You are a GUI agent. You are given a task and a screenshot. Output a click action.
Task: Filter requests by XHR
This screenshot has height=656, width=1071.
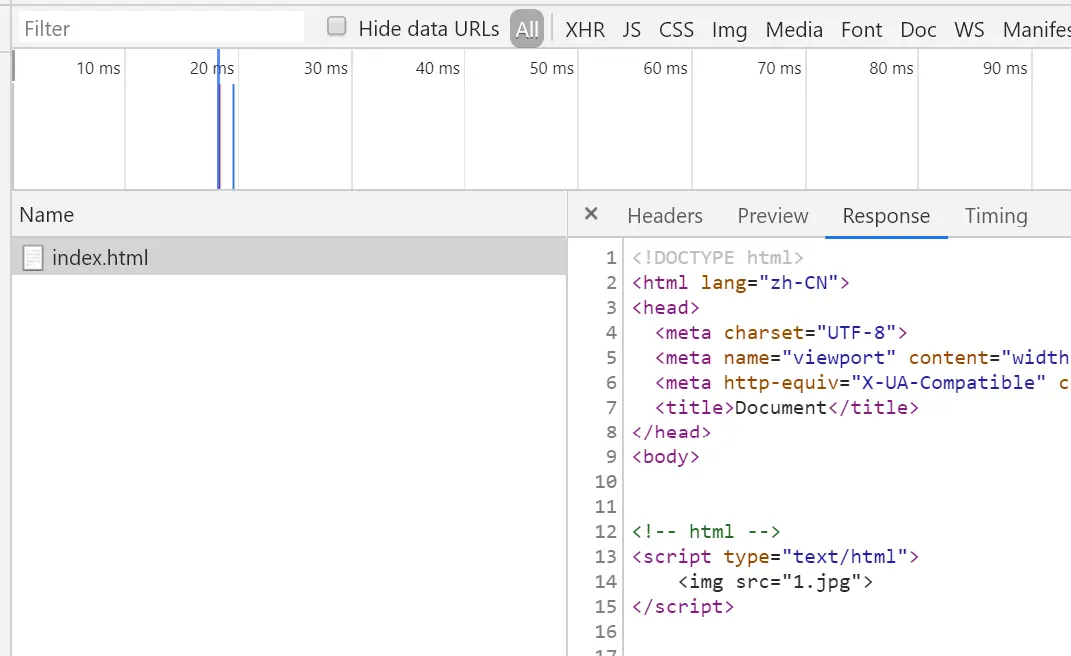click(x=585, y=29)
